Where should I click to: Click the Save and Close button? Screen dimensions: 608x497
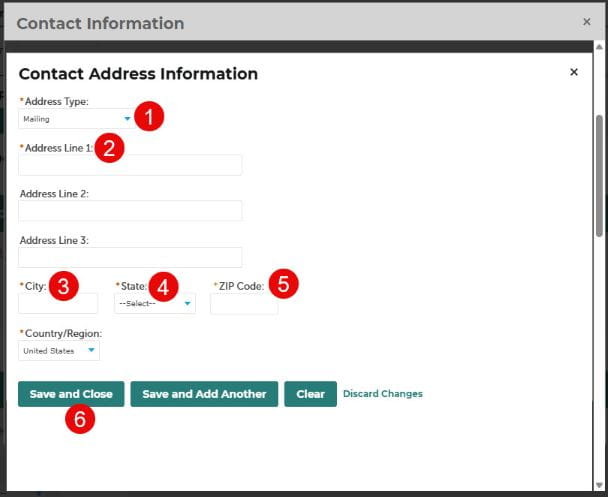pyautogui.click(x=71, y=394)
